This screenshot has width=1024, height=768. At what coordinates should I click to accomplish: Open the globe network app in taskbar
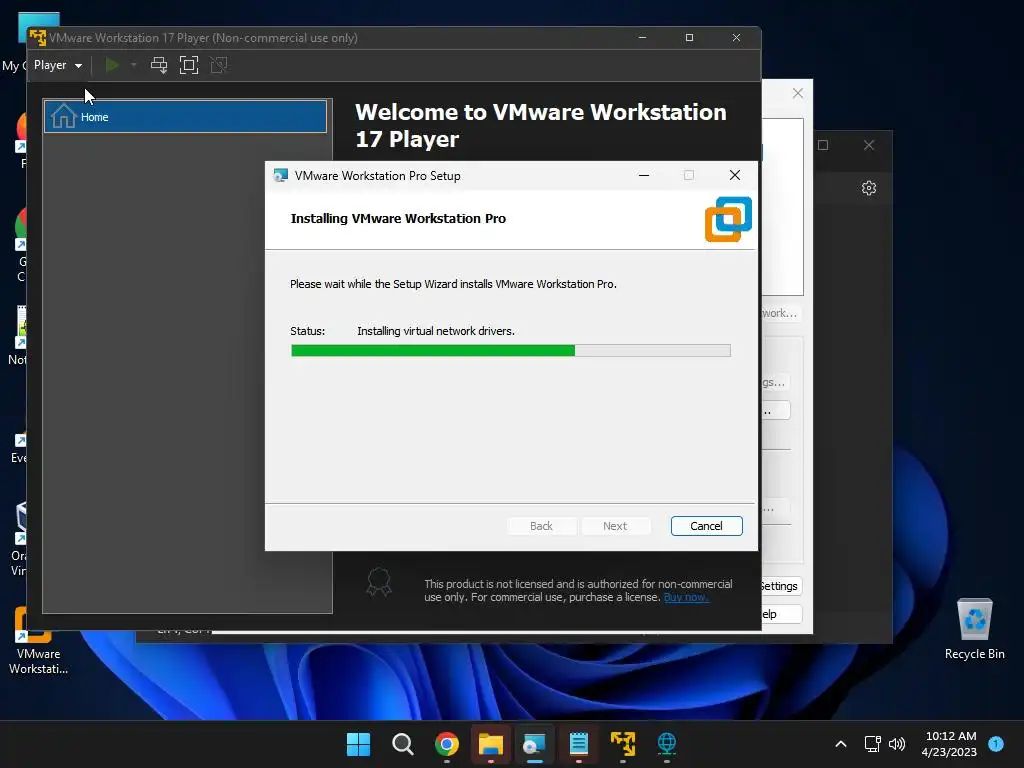666,744
